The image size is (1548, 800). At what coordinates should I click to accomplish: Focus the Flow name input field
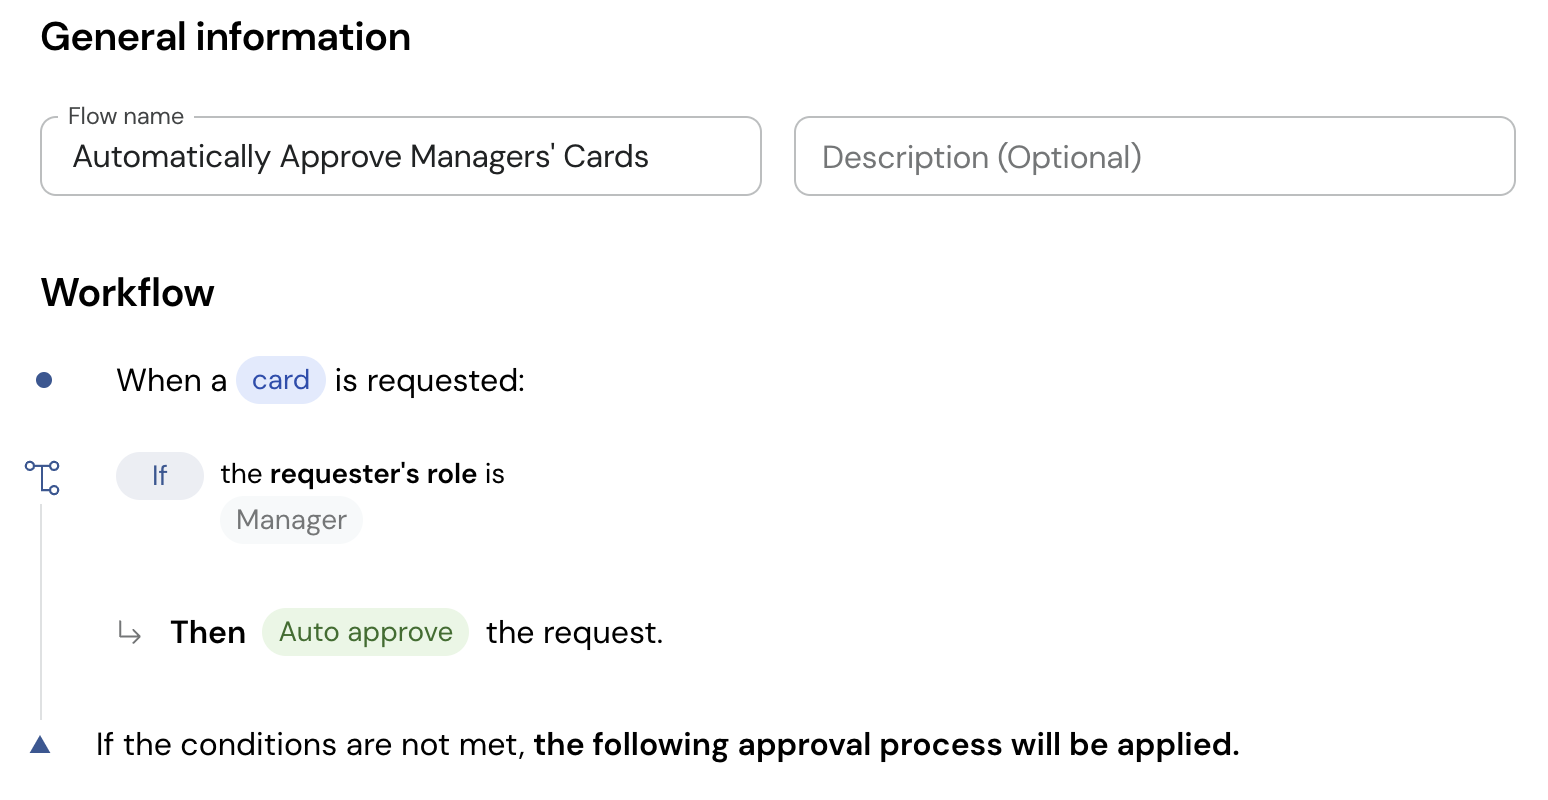(x=401, y=157)
